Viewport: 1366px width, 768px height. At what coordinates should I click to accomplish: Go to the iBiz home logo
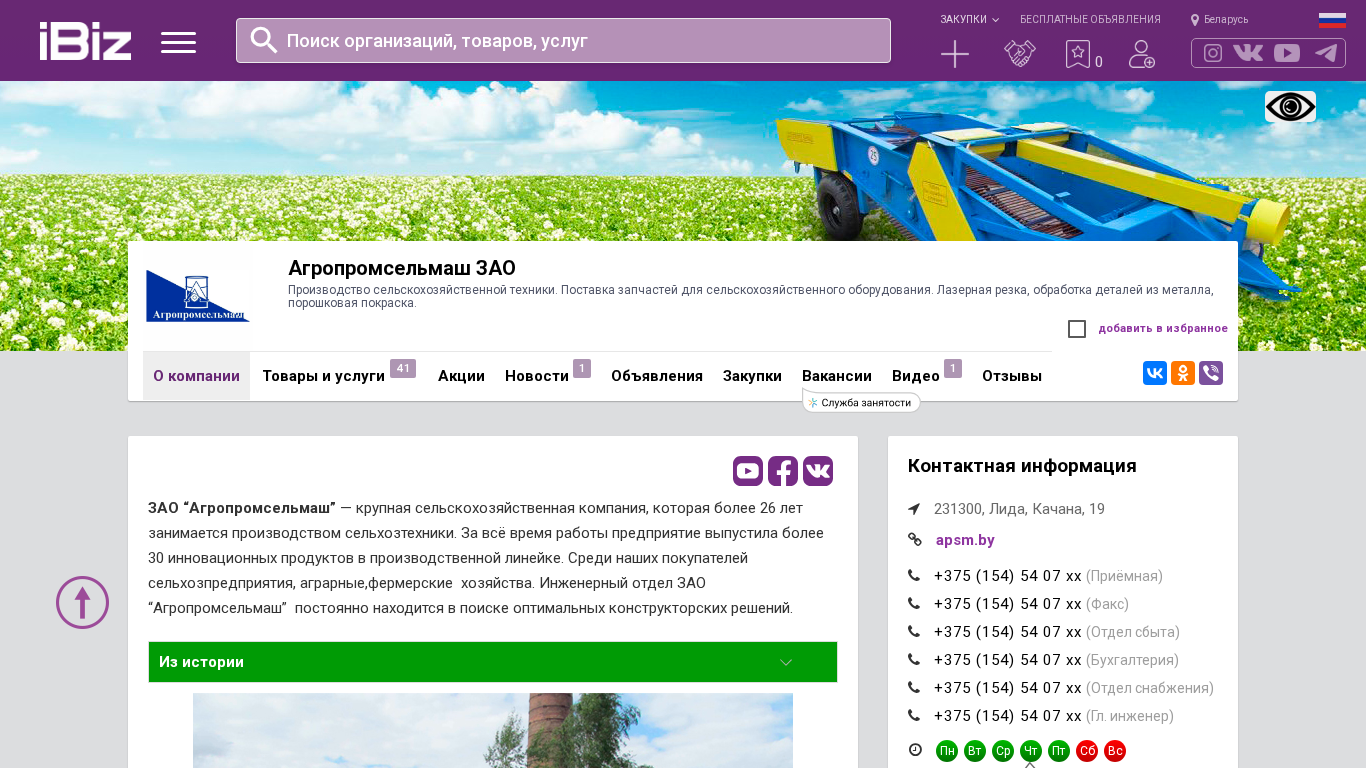pyautogui.click(x=85, y=41)
